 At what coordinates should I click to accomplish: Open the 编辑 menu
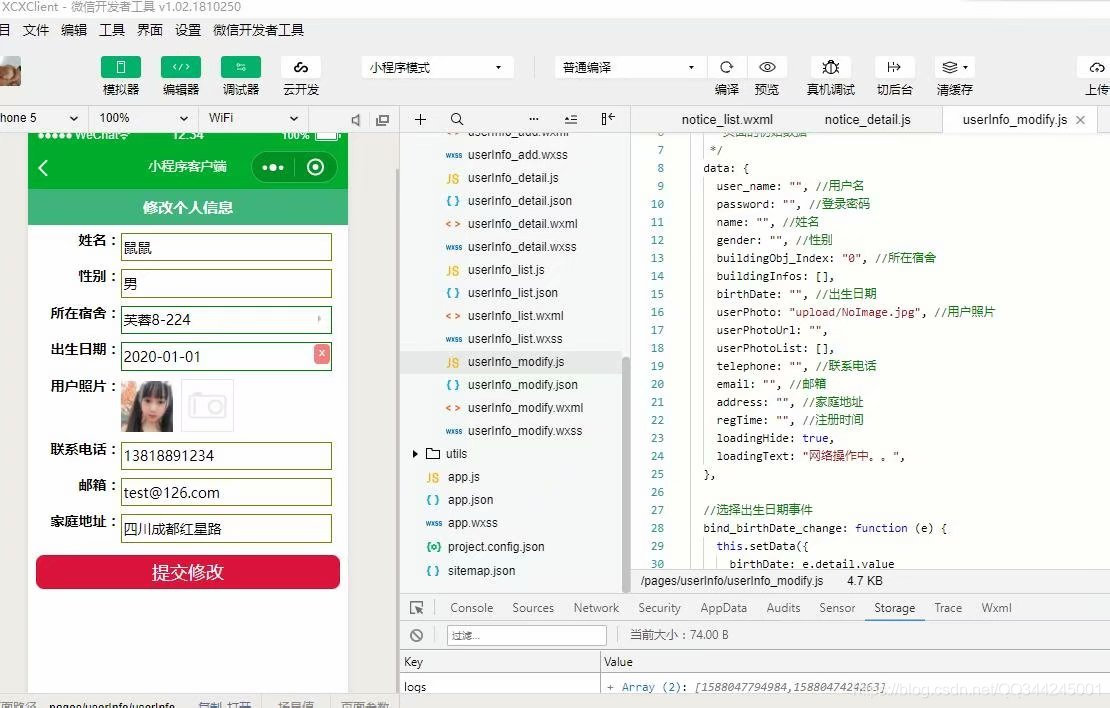(x=74, y=30)
